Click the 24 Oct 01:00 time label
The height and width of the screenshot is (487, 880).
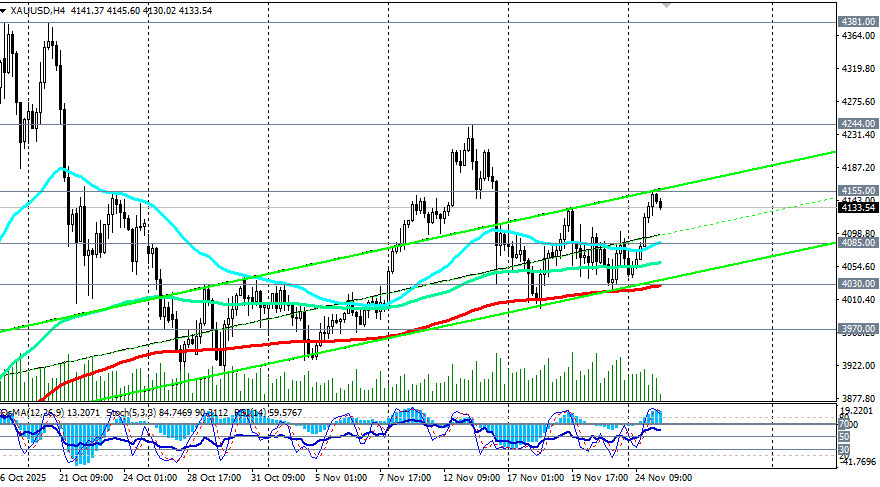[150, 477]
